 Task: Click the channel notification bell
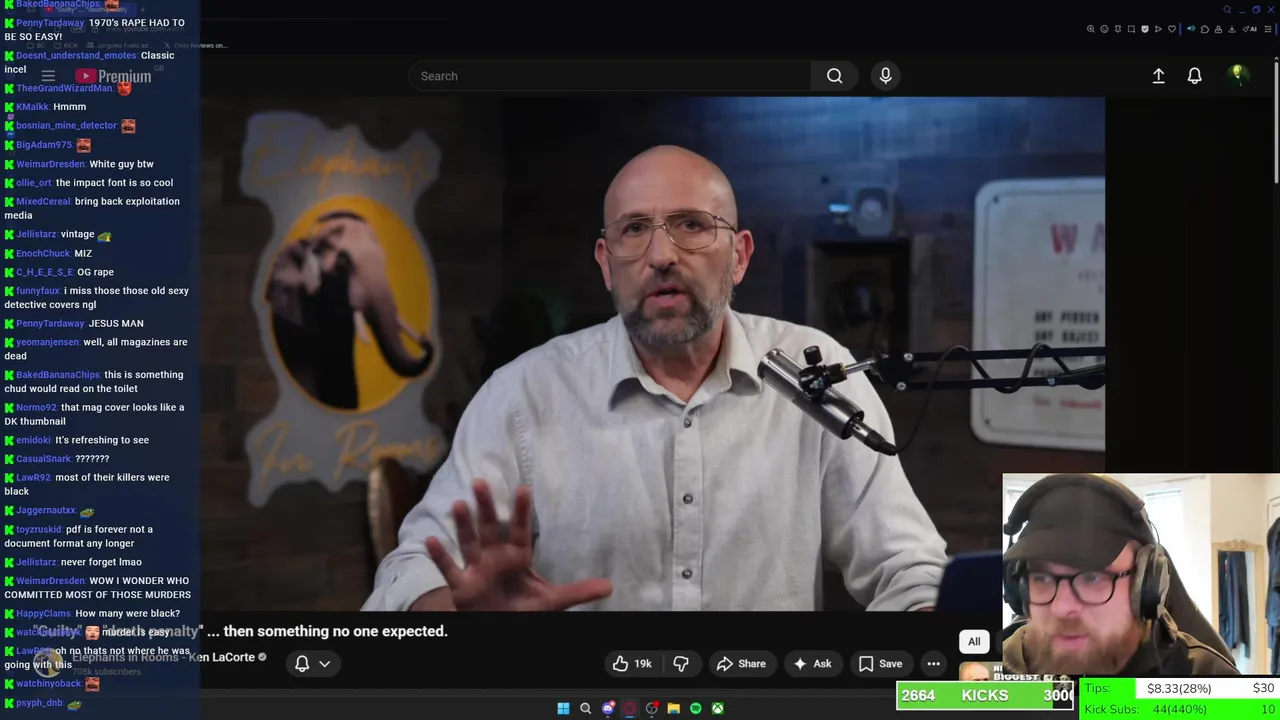point(302,663)
